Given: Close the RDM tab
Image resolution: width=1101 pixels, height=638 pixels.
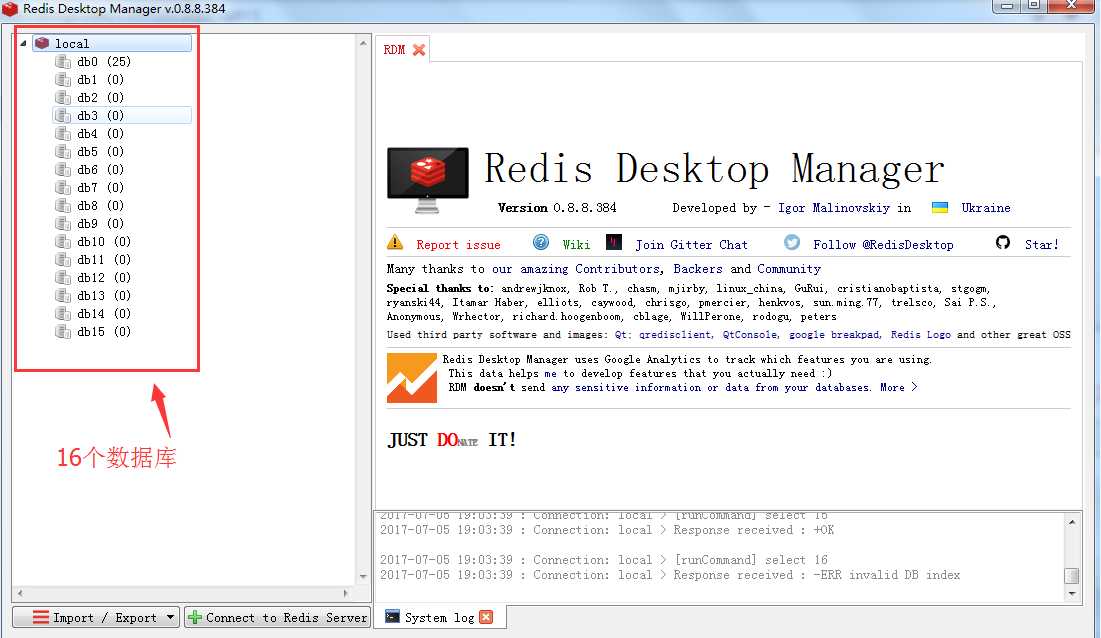Looking at the screenshot, I should coord(419,50).
